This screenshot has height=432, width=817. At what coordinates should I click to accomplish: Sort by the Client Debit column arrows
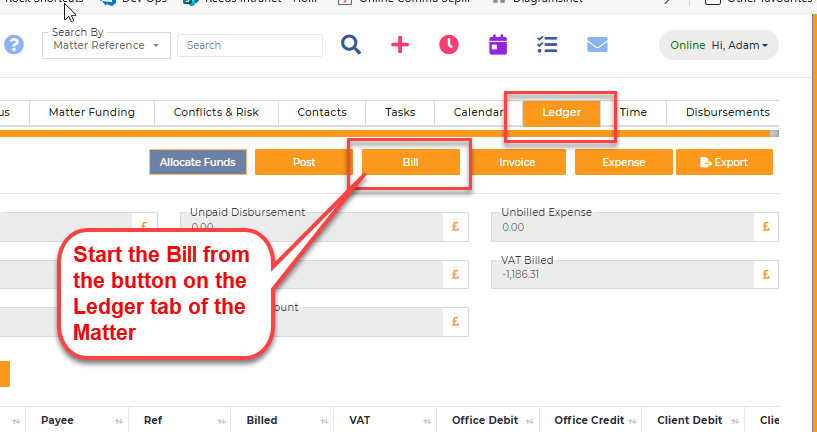tap(735, 421)
